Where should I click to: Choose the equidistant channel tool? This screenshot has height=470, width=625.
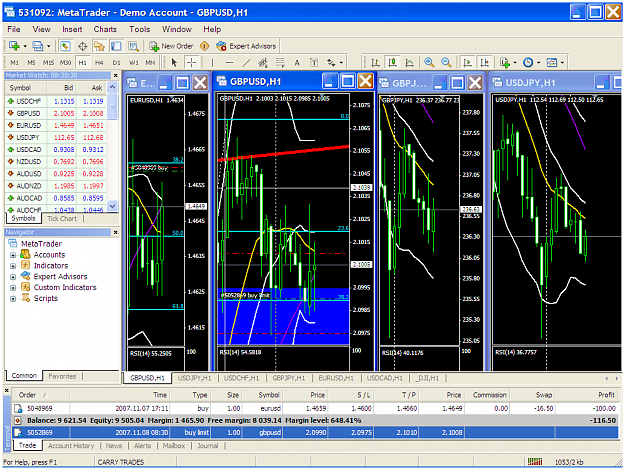pos(263,62)
